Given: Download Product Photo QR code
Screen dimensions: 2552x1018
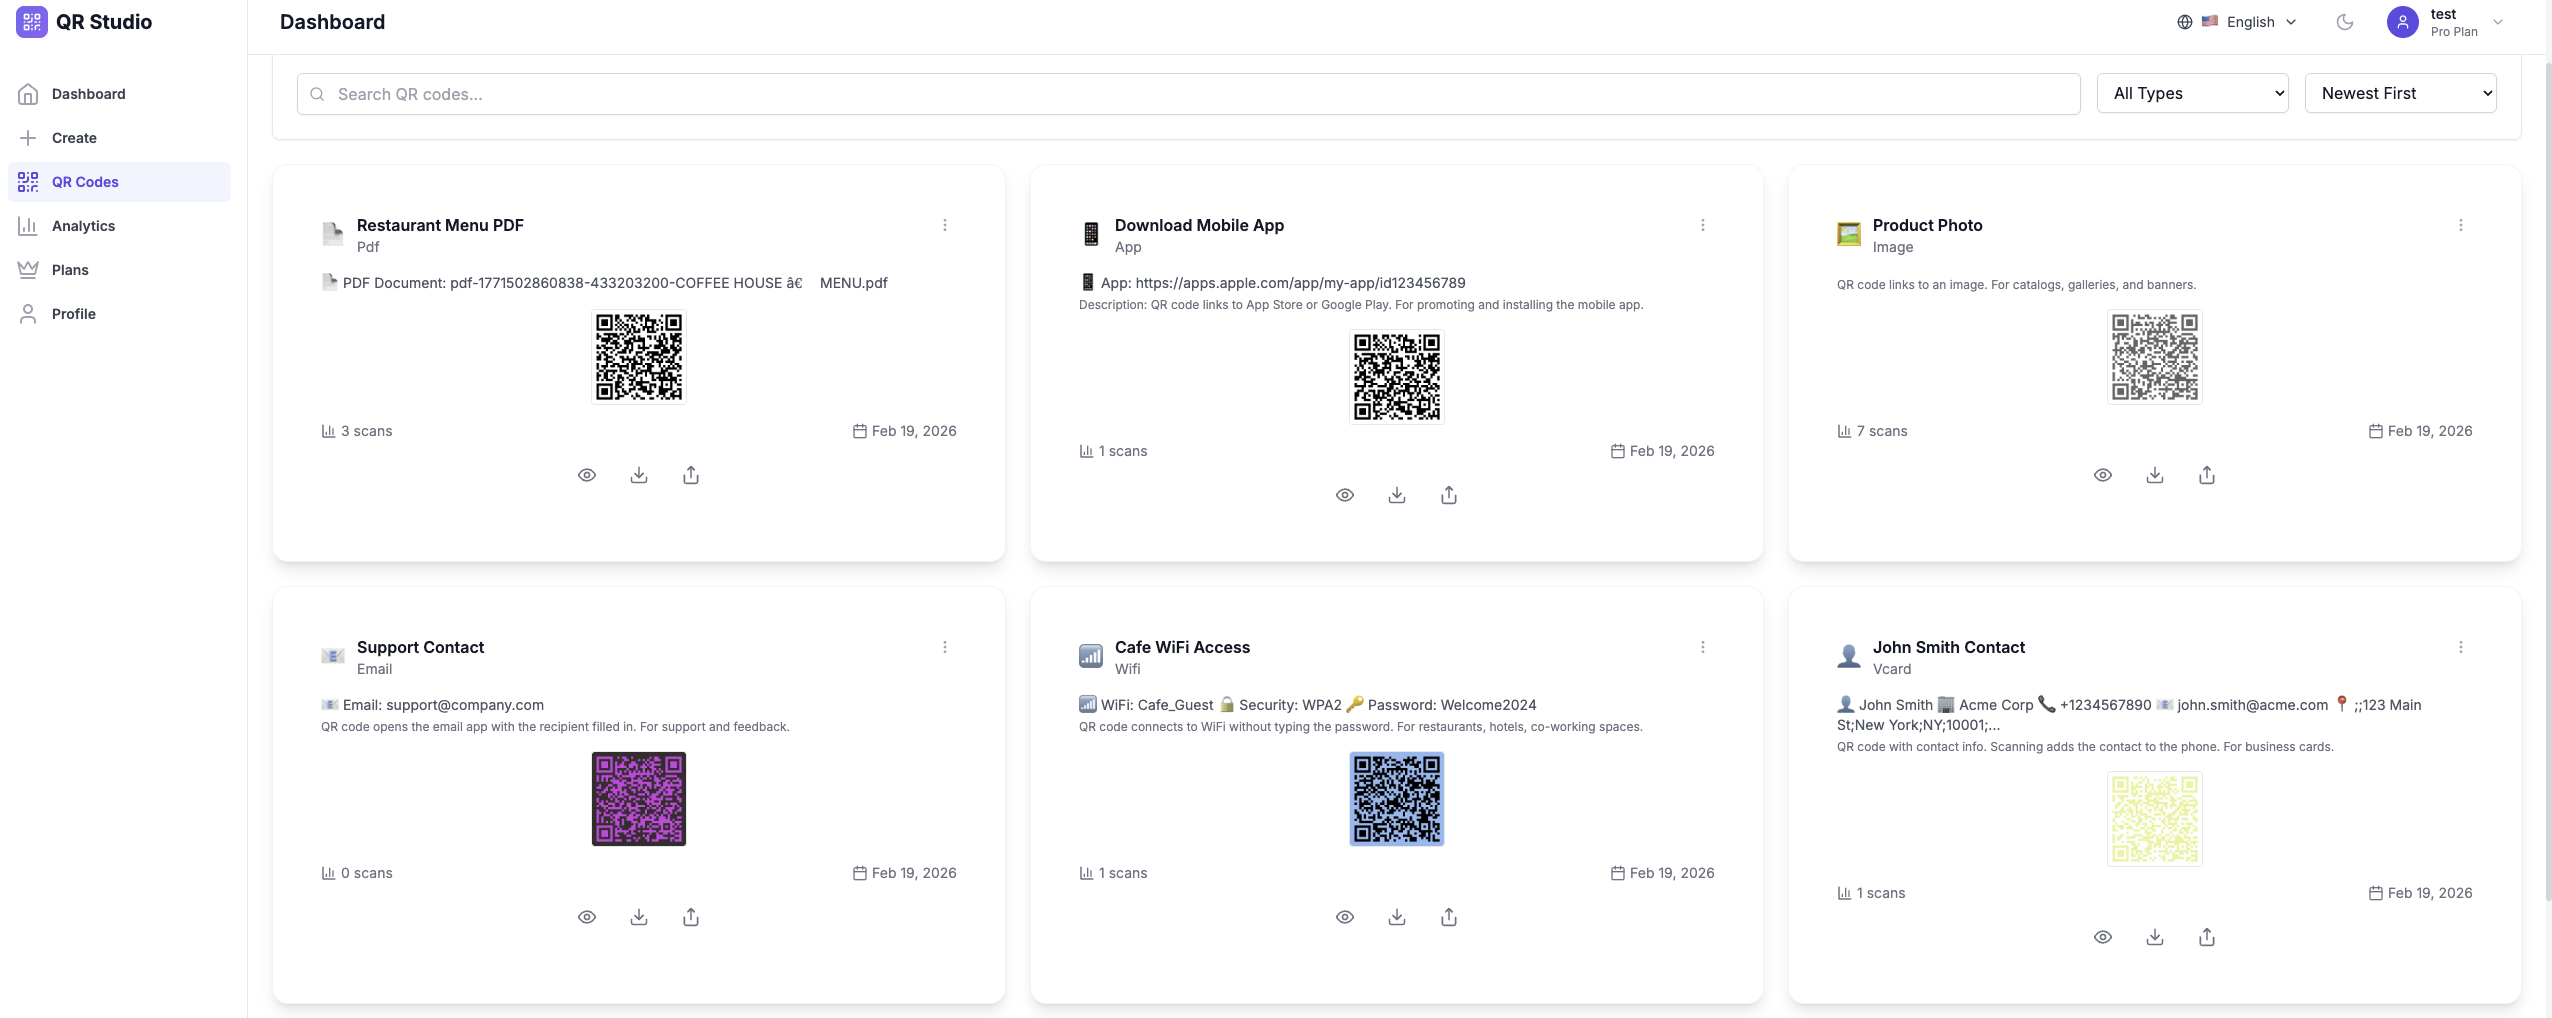Looking at the screenshot, I should pos(2155,475).
